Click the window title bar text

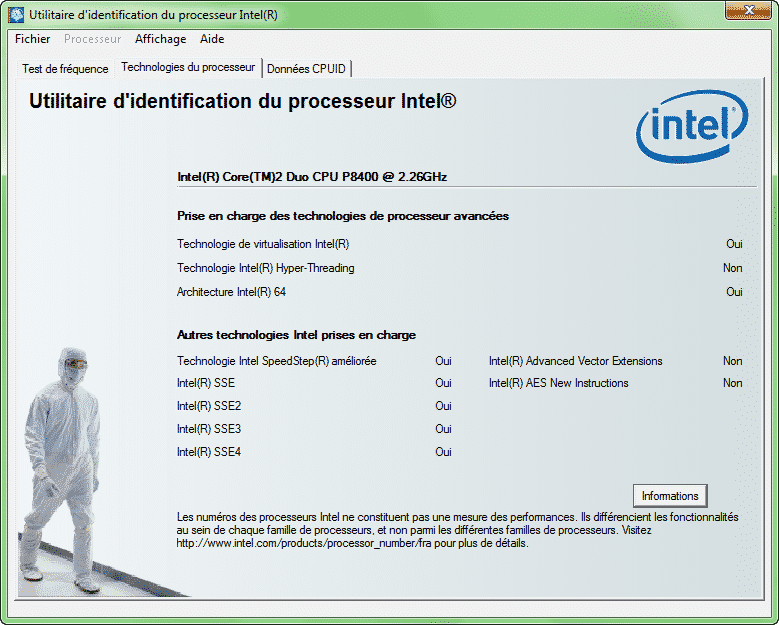pyautogui.click(x=153, y=15)
